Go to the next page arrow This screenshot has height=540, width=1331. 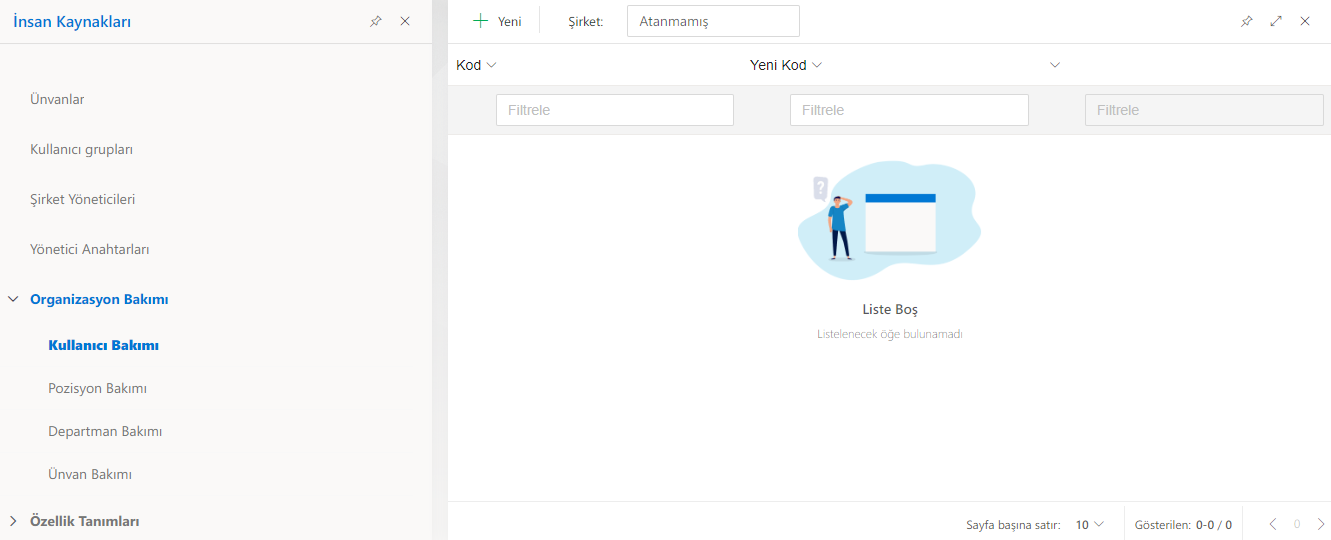pos(1320,524)
